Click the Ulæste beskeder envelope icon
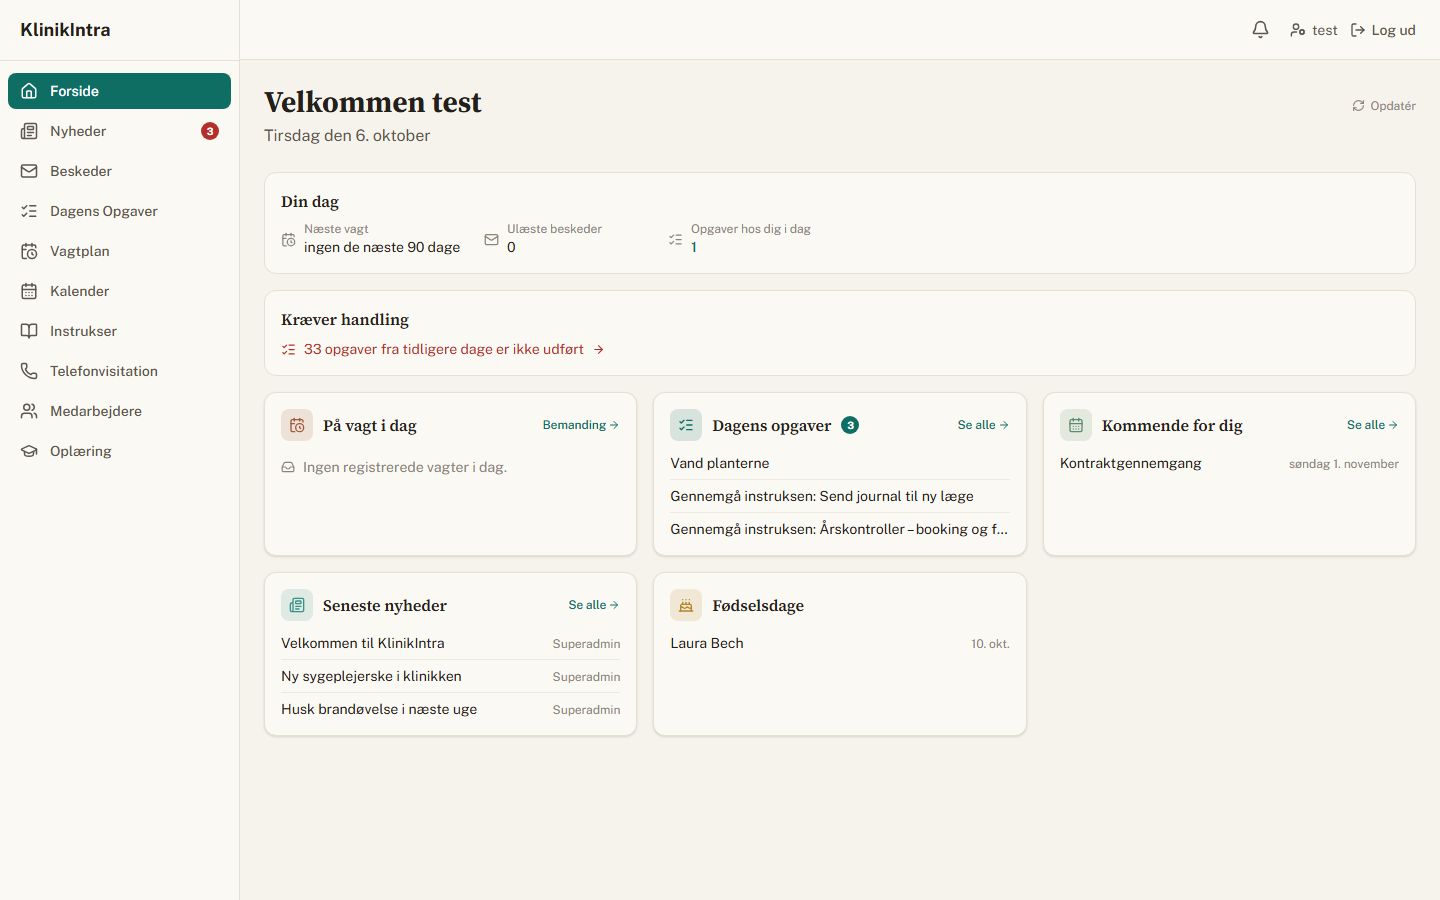1440x900 pixels. [491, 240]
